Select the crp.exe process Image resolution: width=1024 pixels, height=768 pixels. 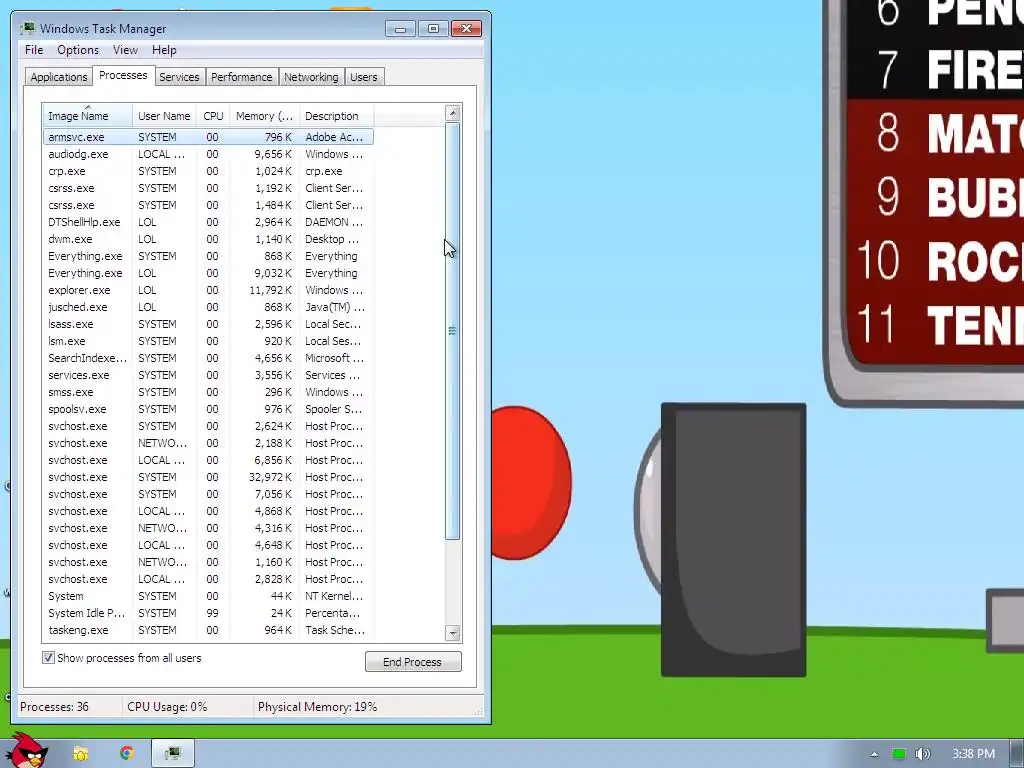208,171
